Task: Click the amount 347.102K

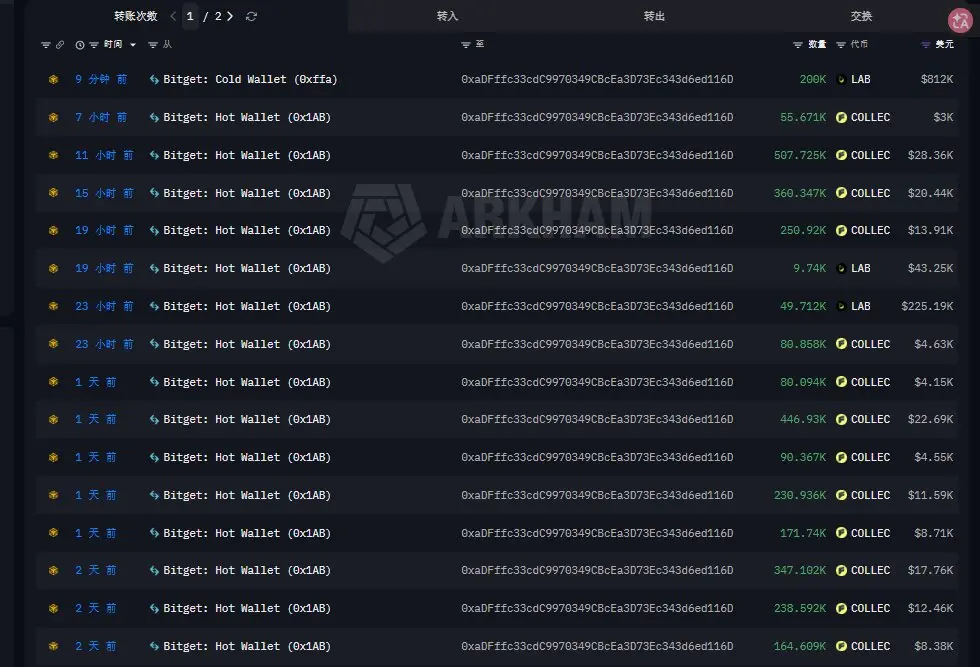Action: tap(800, 570)
